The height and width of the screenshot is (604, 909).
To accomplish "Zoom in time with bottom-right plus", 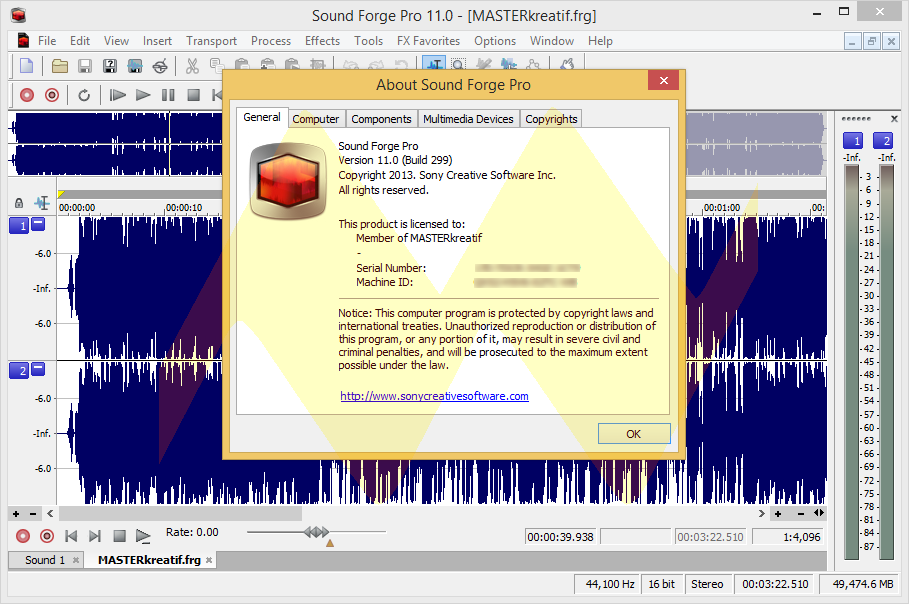I will [778, 514].
